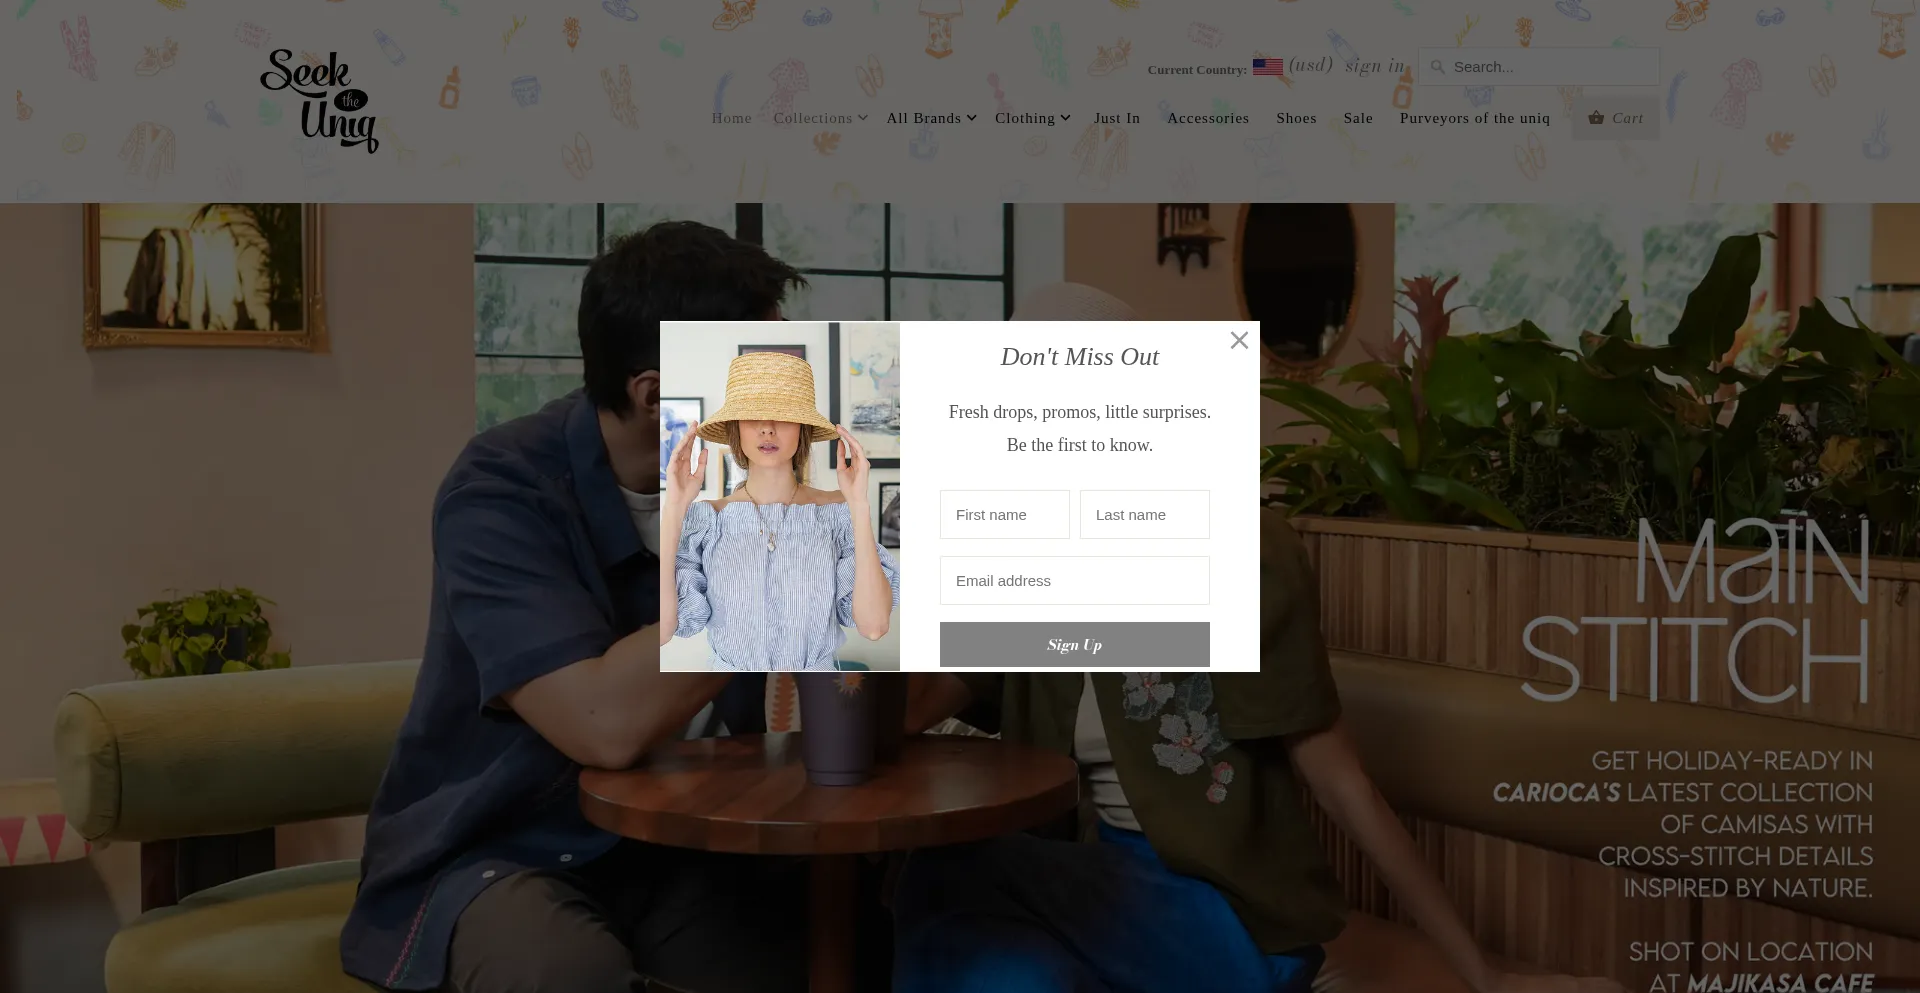Click the sign in link
Screen dimensions: 1920x993
(1374, 66)
